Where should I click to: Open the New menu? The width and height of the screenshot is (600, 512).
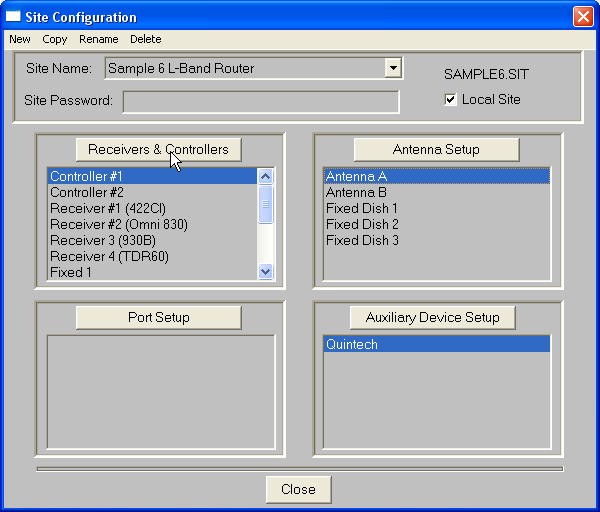(x=20, y=39)
